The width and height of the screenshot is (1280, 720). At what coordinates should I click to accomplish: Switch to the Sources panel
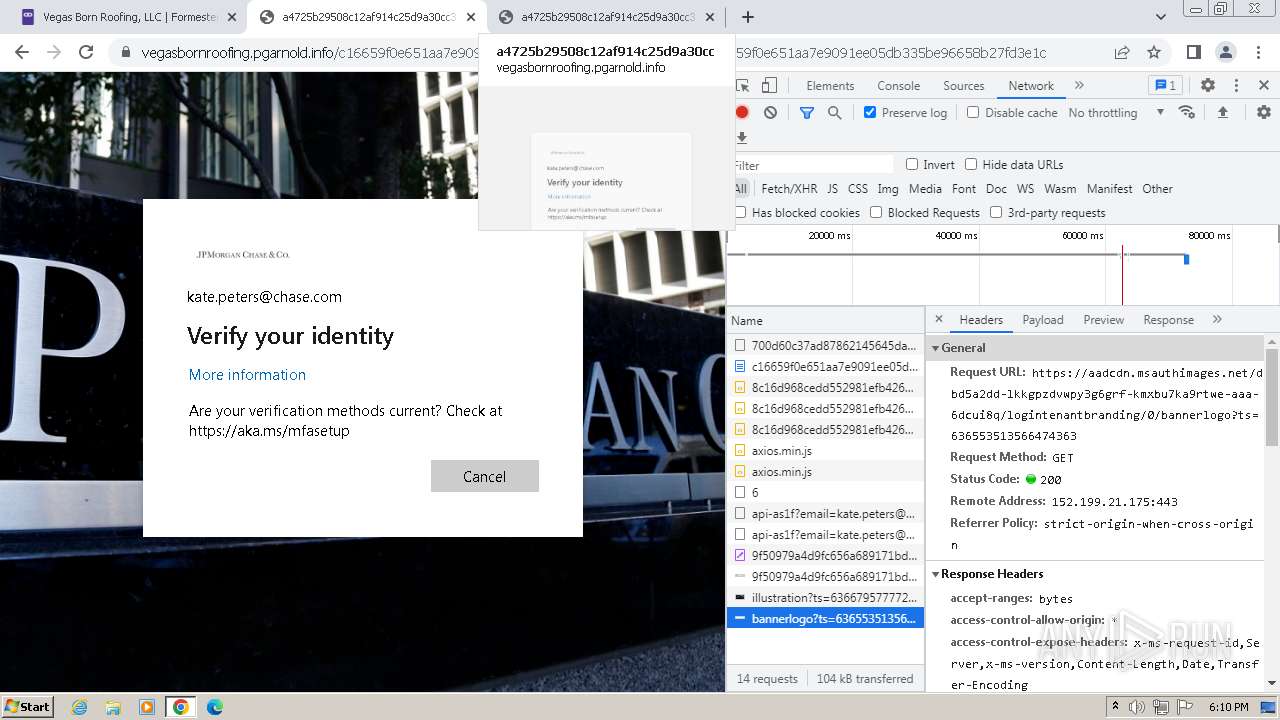pyautogui.click(x=964, y=86)
